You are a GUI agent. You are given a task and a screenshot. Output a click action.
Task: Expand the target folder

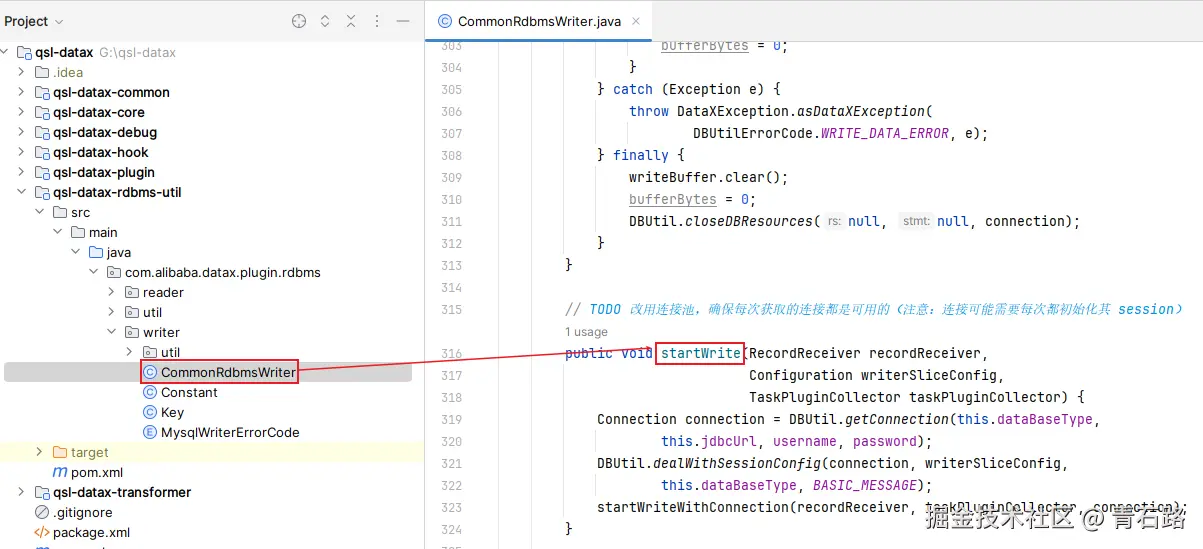(40, 452)
